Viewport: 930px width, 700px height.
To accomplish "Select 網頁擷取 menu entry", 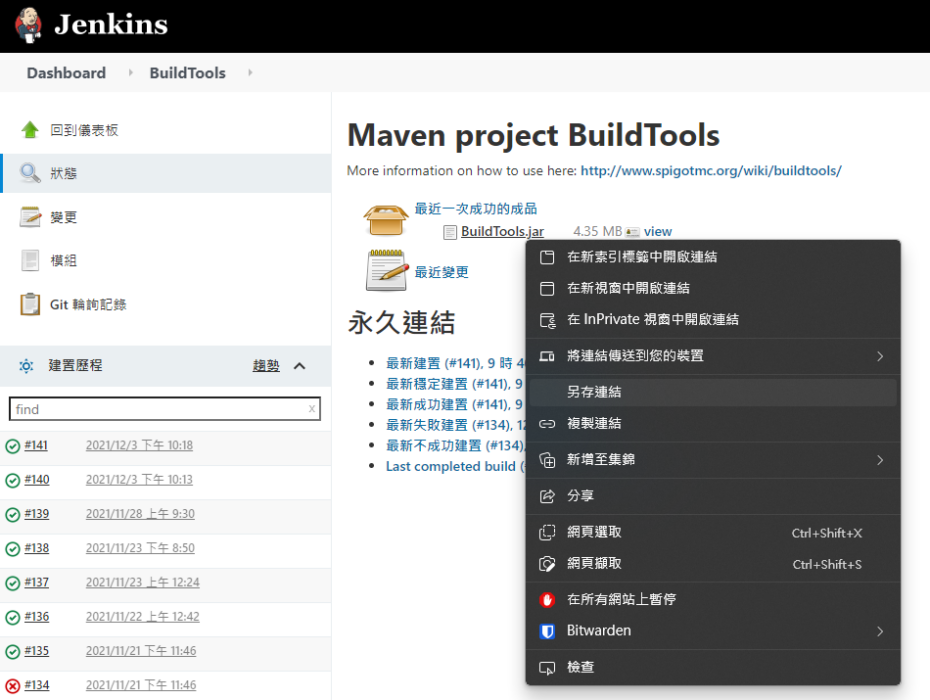I will [x=713, y=564].
